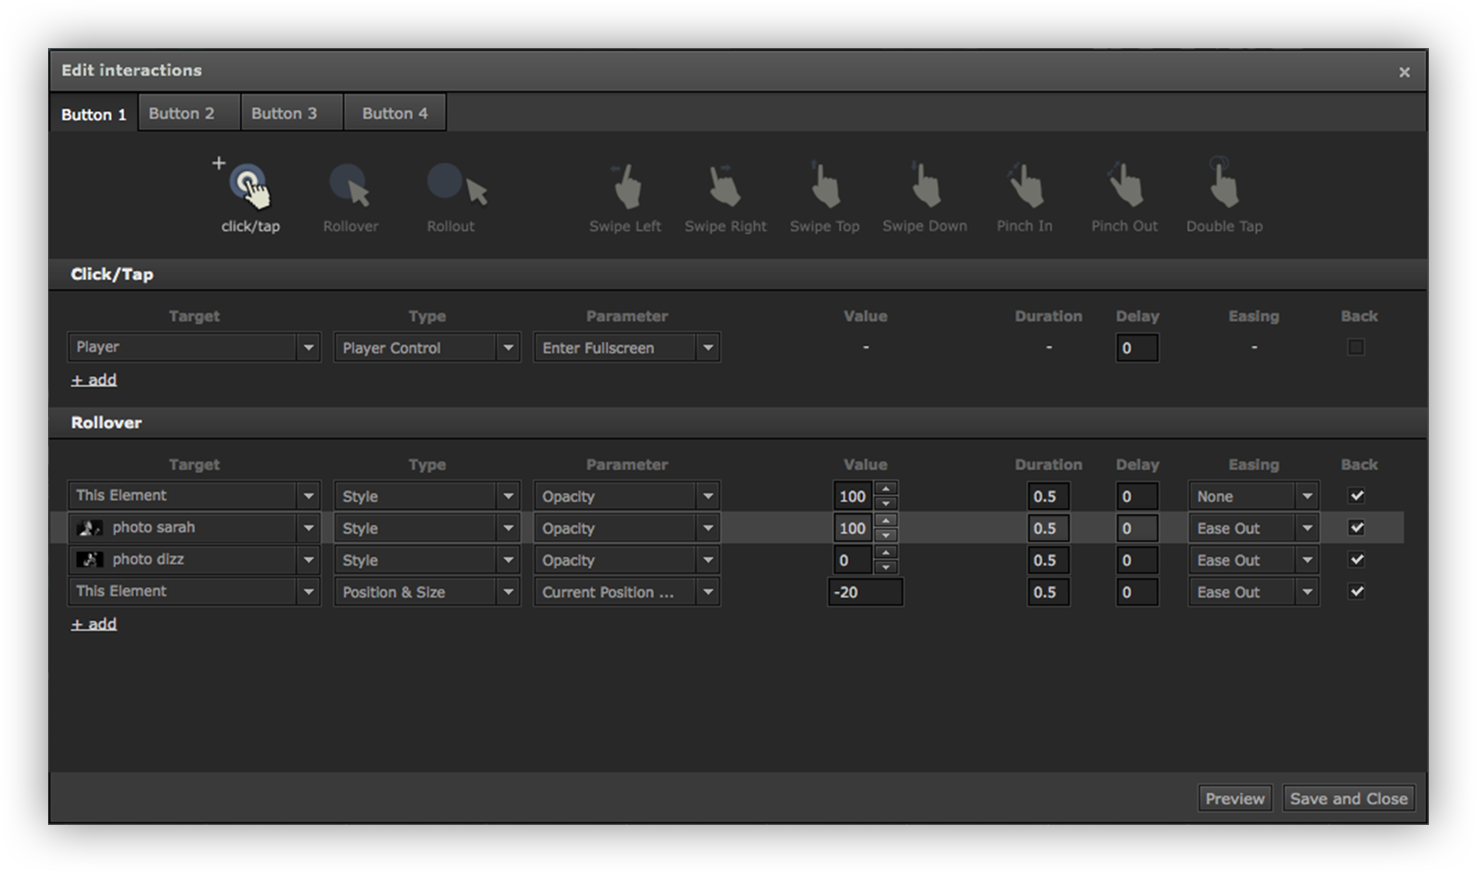
Task: Choose the Pinch In gesture icon
Action: tap(1024, 187)
